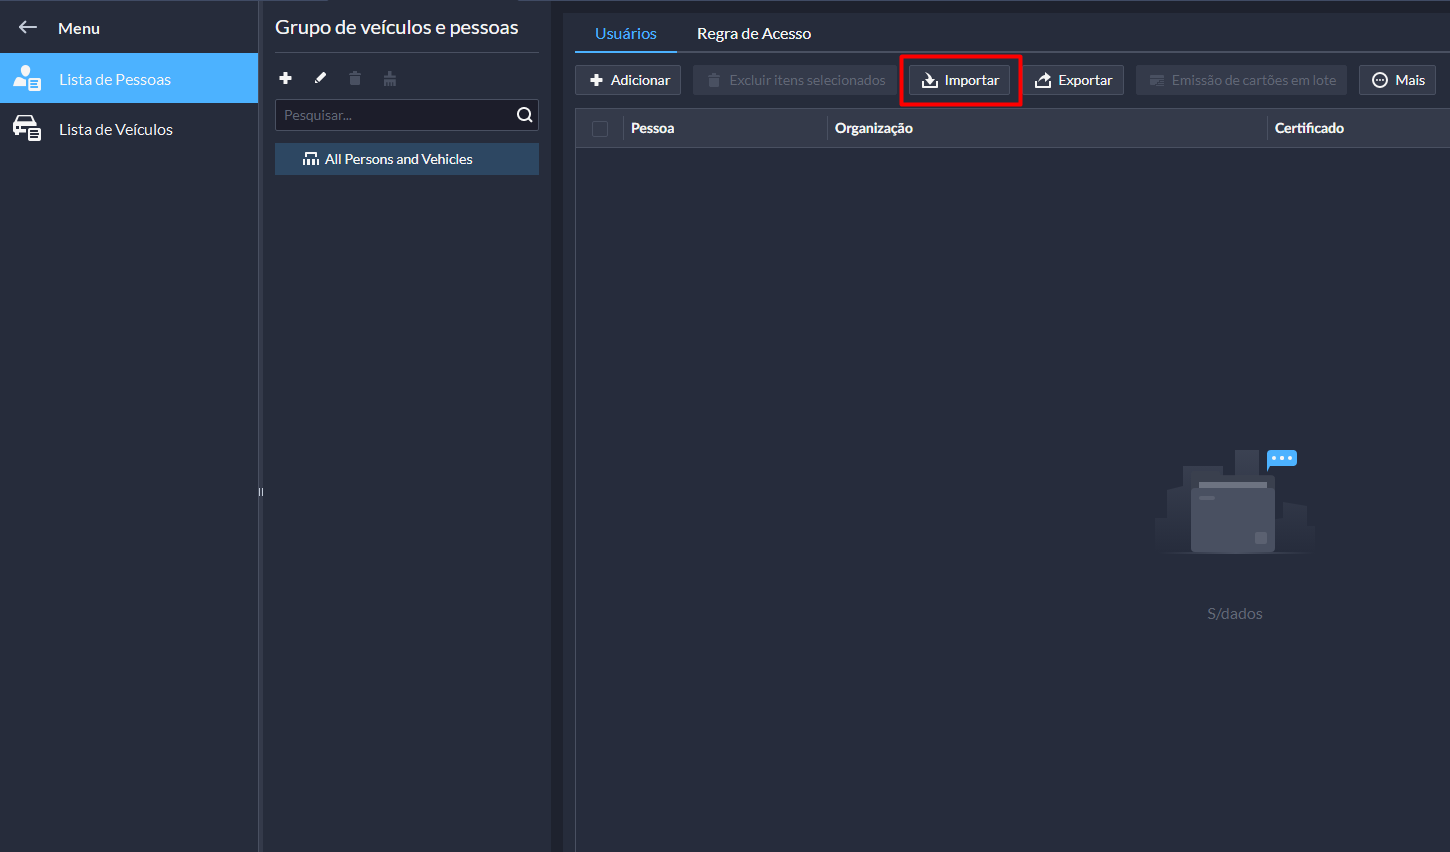Click the Pesquisar search field

tap(395, 115)
